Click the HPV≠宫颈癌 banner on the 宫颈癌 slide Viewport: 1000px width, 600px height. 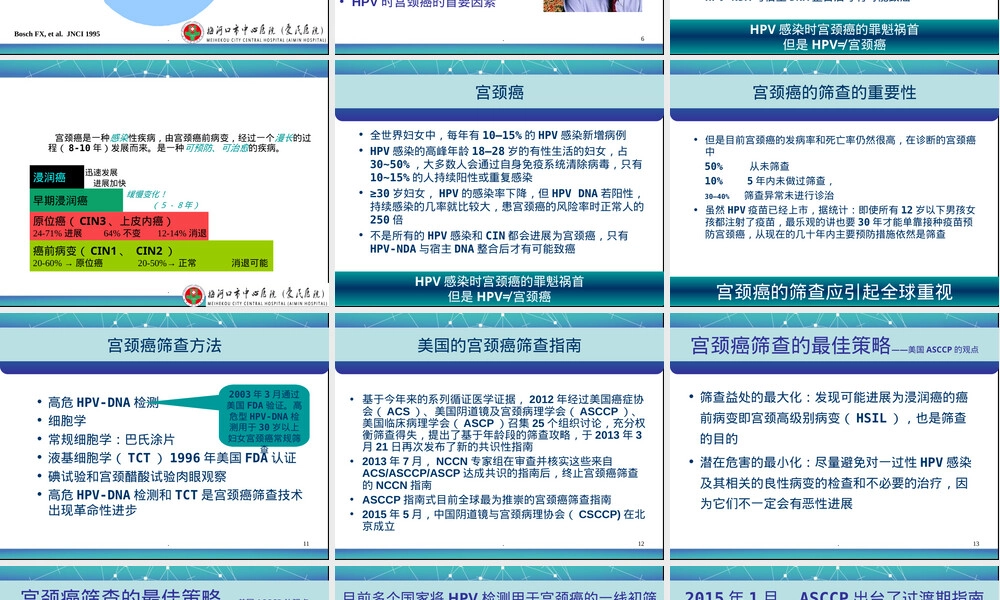click(499, 289)
